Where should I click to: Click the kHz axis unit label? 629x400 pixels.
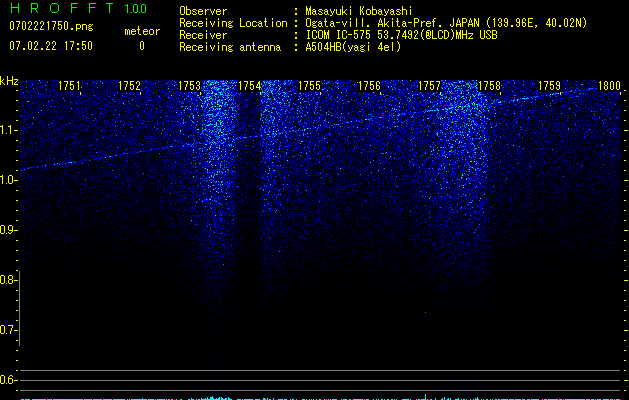click(9, 81)
